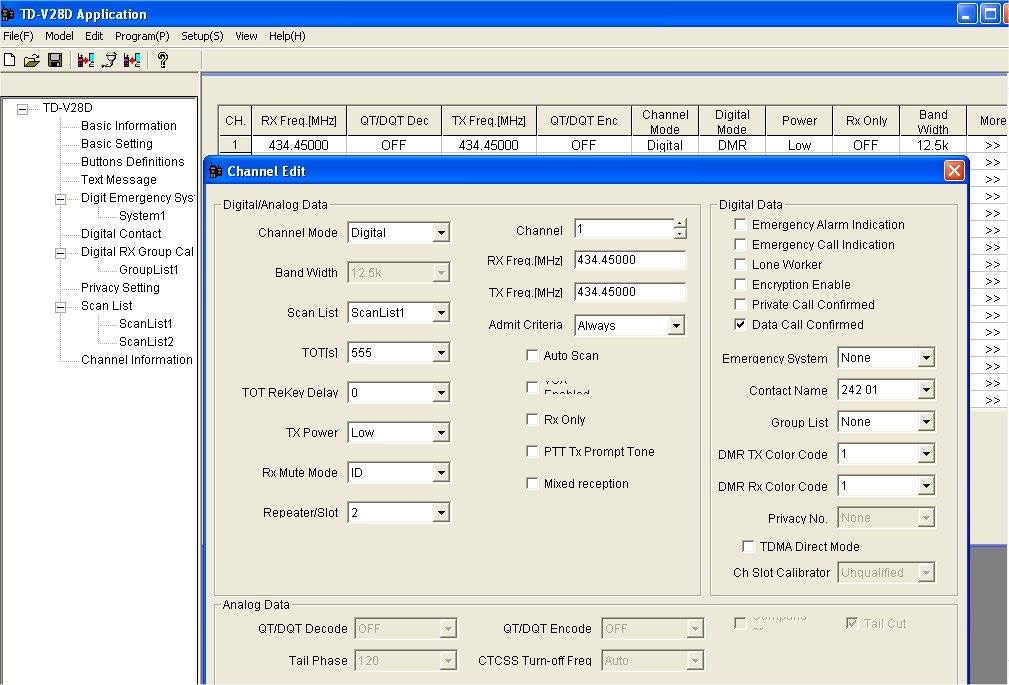
Task: Open Channel Information in the tree
Action: tap(136, 360)
